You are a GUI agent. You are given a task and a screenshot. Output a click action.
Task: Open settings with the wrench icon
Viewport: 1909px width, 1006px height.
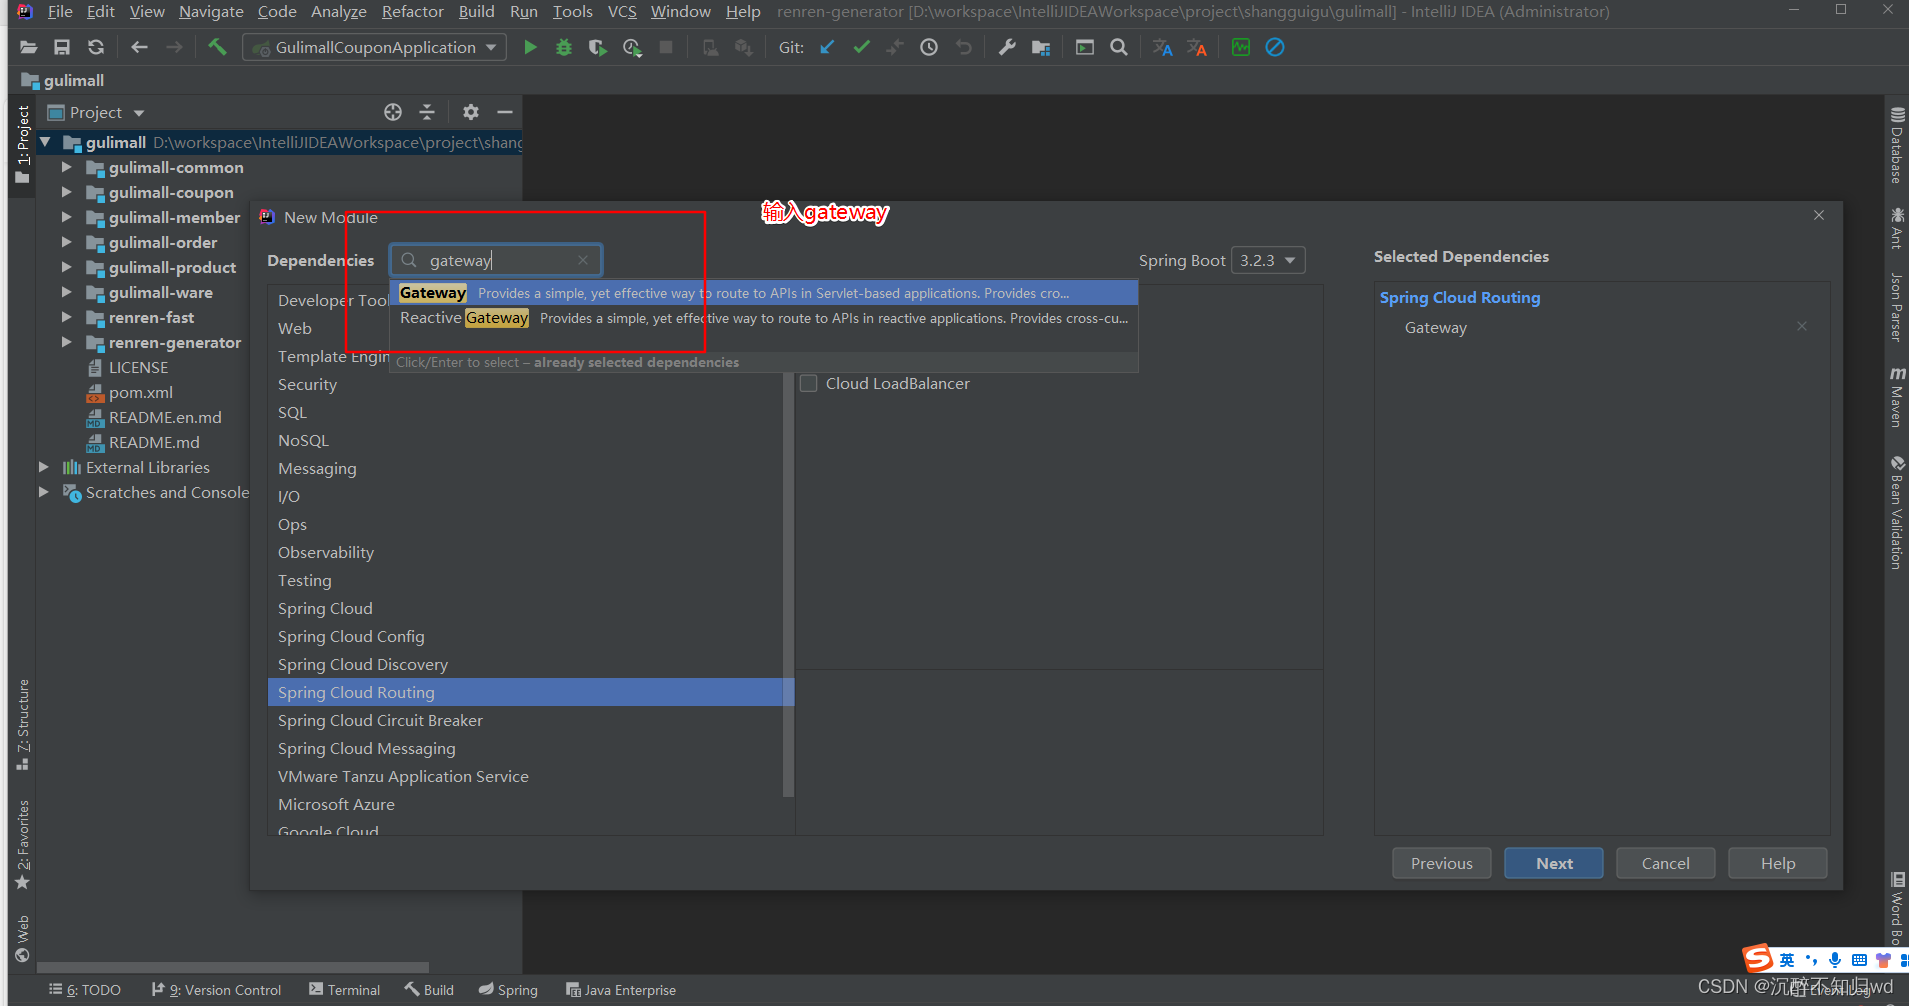(x=1007, y=47)
